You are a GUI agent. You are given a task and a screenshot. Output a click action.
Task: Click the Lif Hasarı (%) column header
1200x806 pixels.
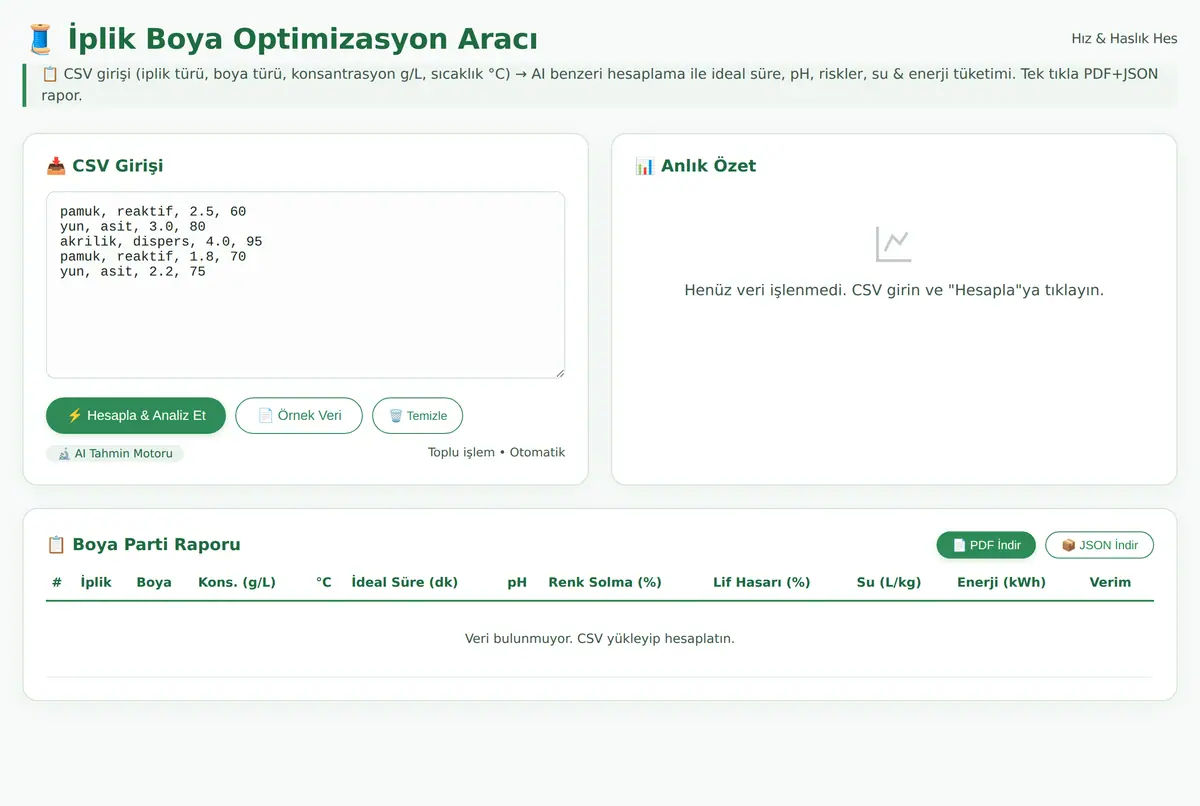click(762, 582)
